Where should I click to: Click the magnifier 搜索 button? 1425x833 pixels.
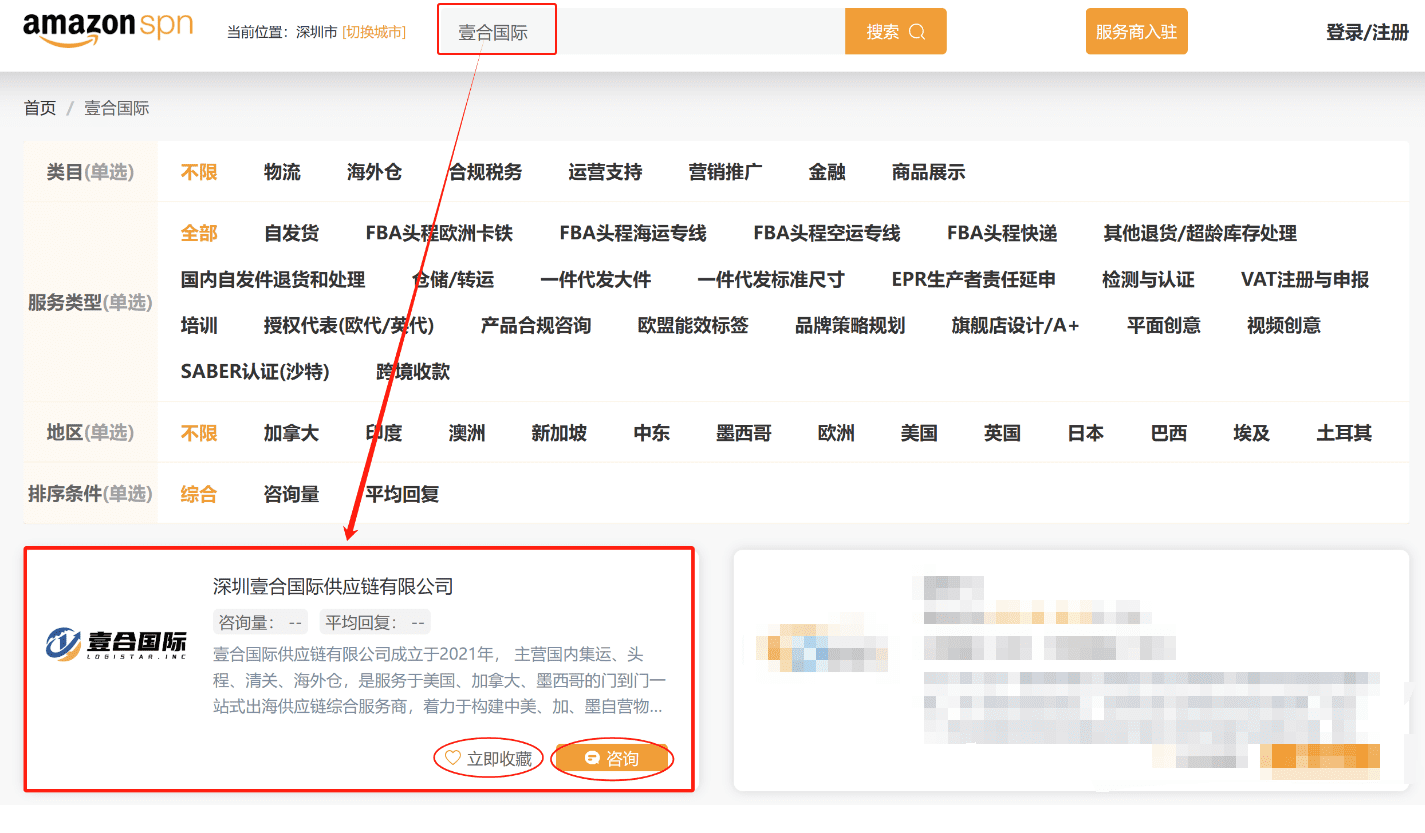895,32
